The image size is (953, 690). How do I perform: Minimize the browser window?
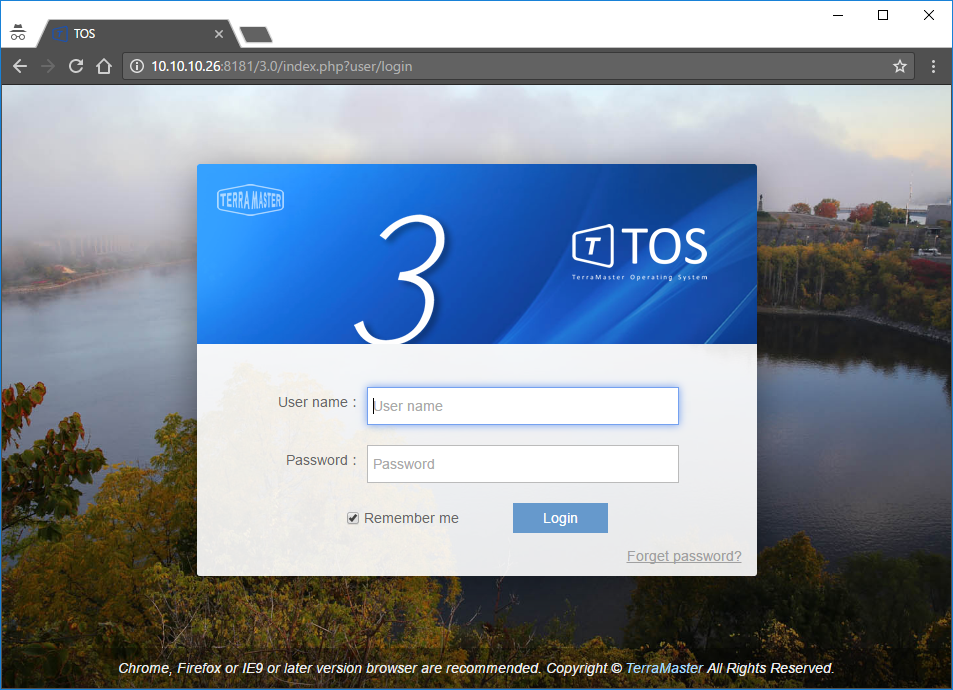pyautogui.click(x=838, y=15)
